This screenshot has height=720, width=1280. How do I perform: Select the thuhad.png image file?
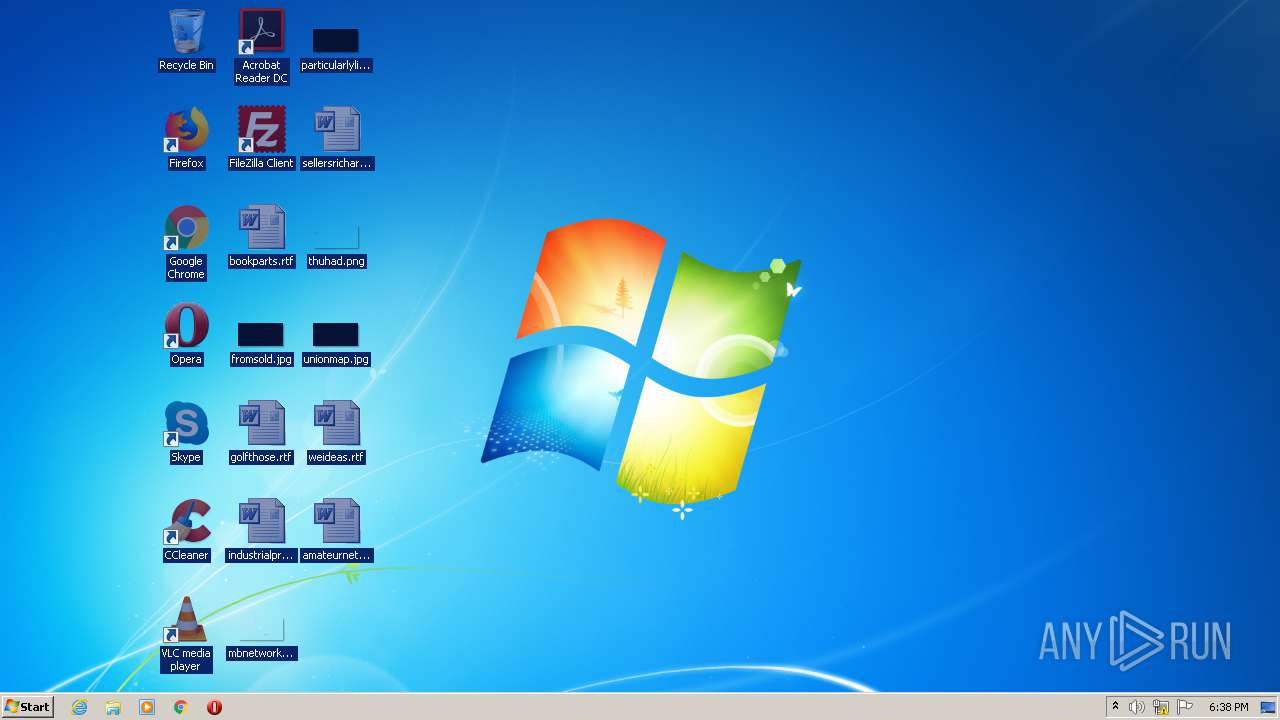[336, 246]
